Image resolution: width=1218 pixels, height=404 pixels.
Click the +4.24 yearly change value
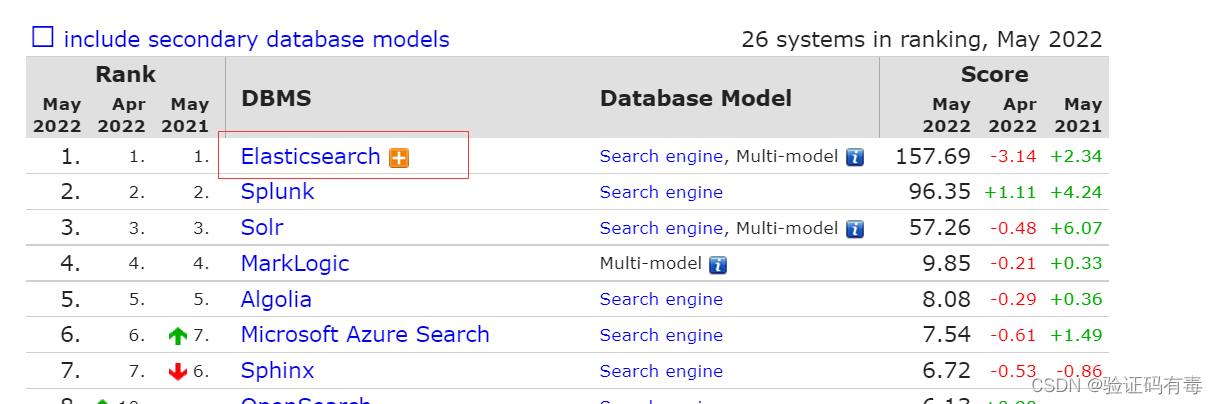coord(1076,193)
